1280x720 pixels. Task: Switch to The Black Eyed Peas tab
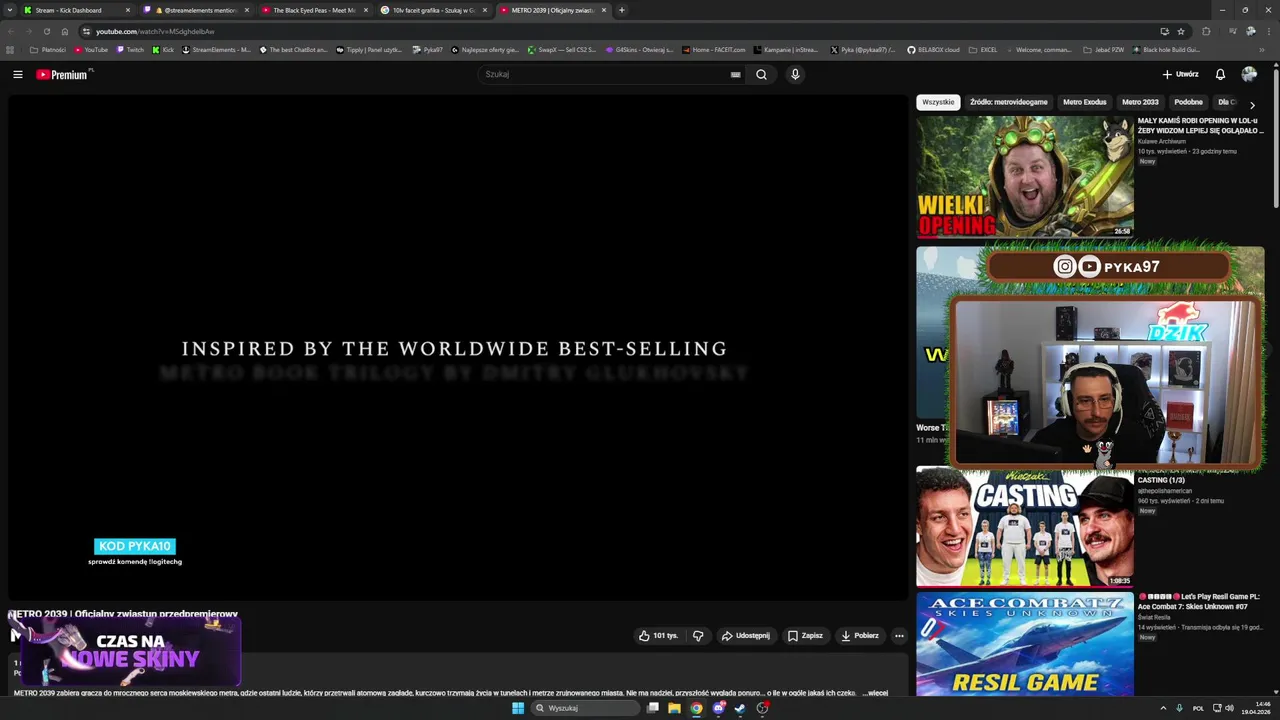click(x=315, y=10)
